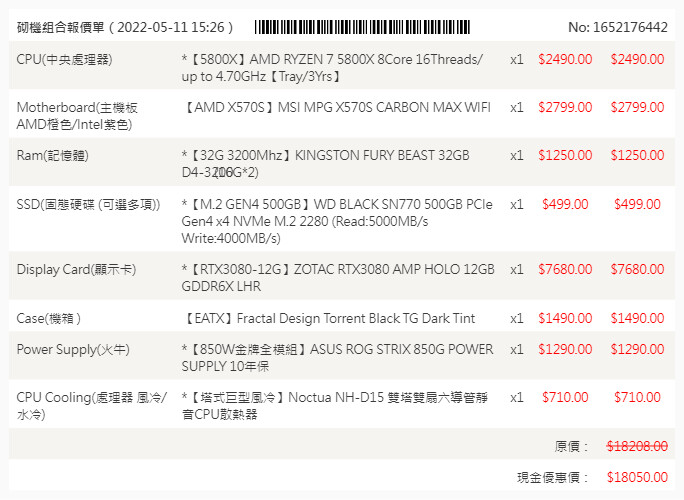Select the quotation title with date 2022-05-11

click(x=125, y=27)
